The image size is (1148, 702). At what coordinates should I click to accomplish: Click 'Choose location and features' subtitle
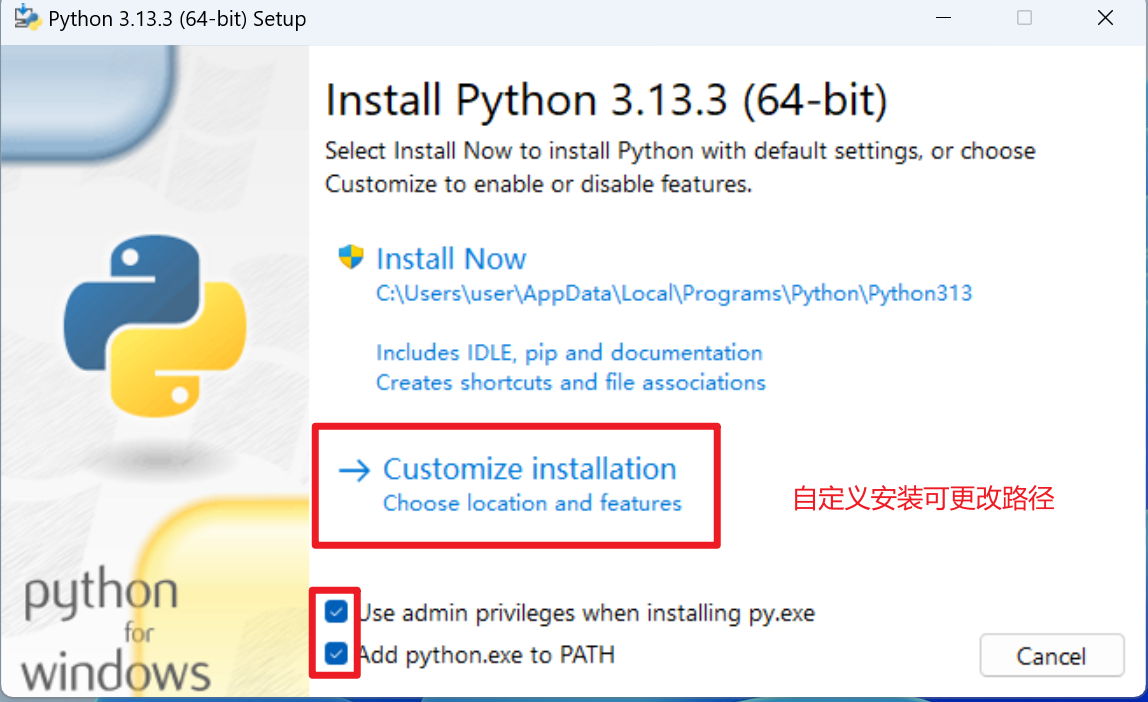(531, 503)
